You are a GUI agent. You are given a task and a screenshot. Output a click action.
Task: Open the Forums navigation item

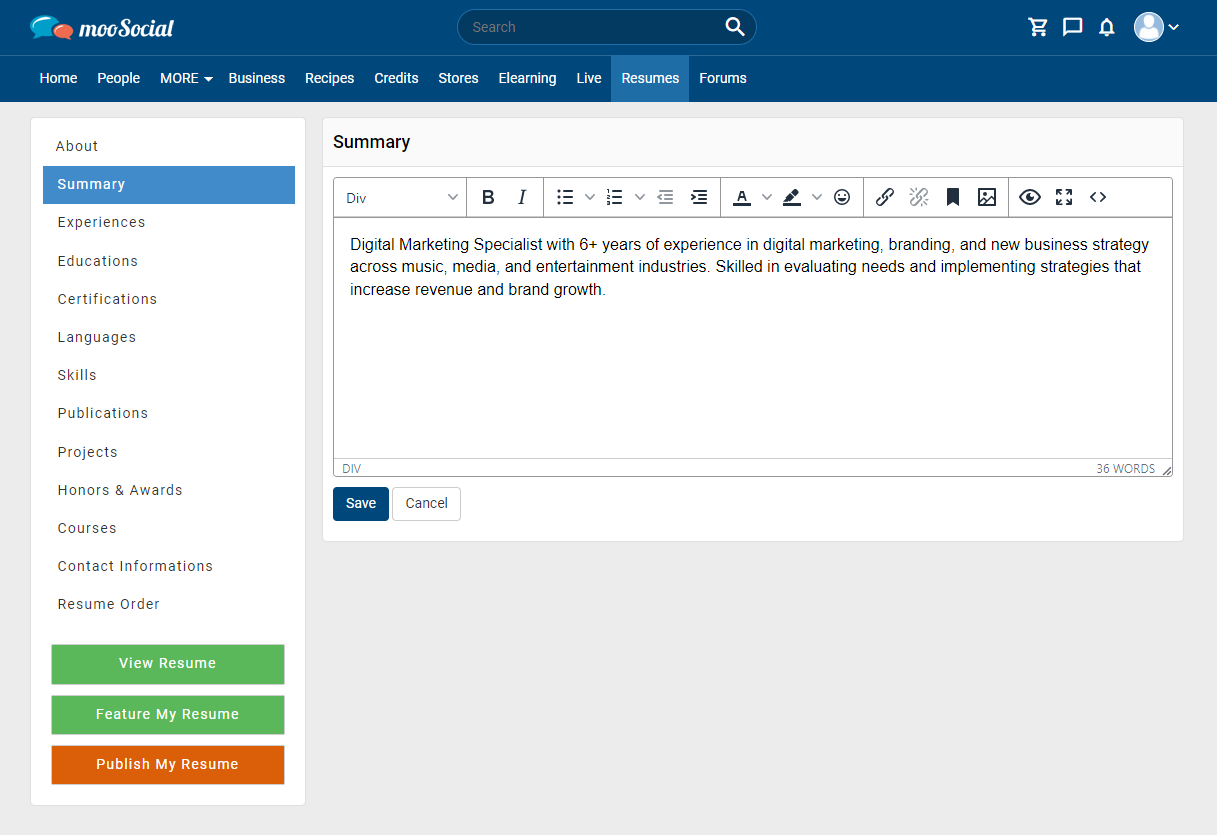point(723,78)
